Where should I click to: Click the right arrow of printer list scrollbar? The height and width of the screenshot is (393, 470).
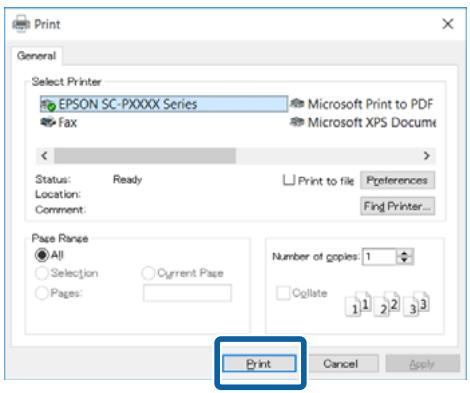coord(426,156)
